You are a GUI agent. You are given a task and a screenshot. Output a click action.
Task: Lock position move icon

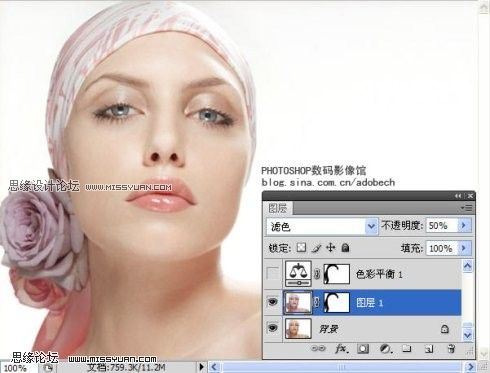[330, 248]
